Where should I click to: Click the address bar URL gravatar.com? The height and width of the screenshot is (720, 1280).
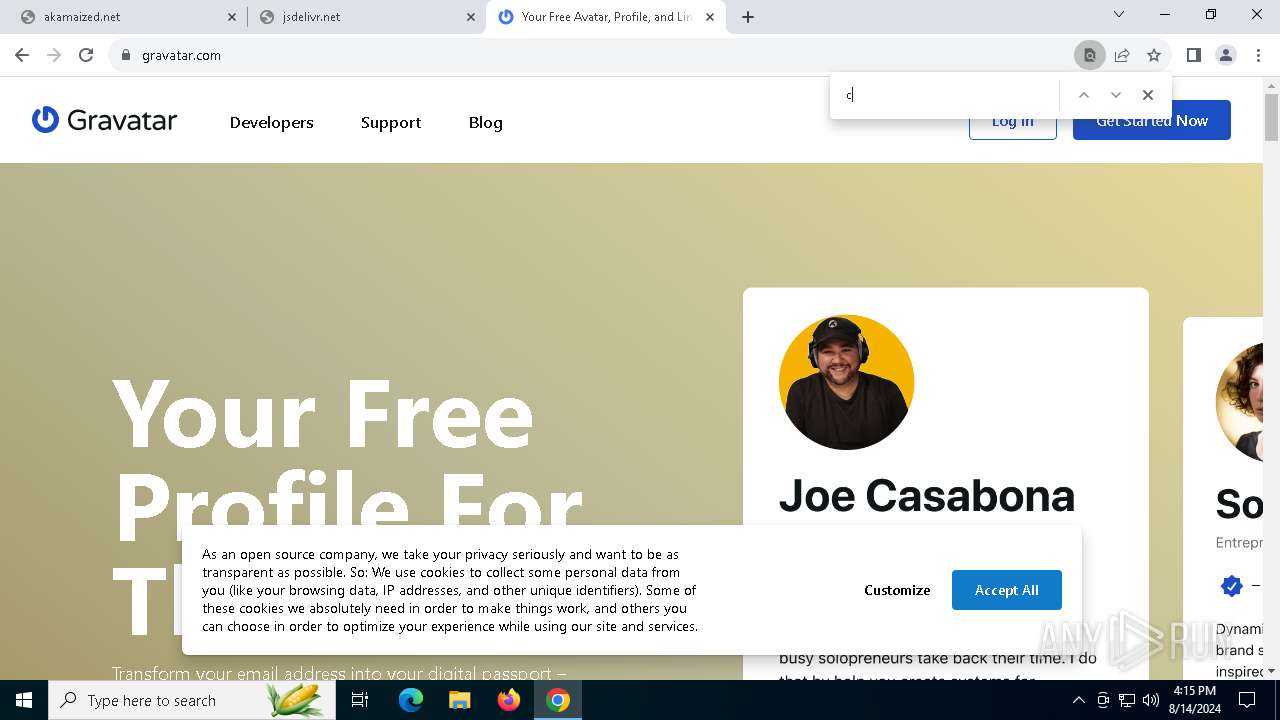[x=181, y=55]
